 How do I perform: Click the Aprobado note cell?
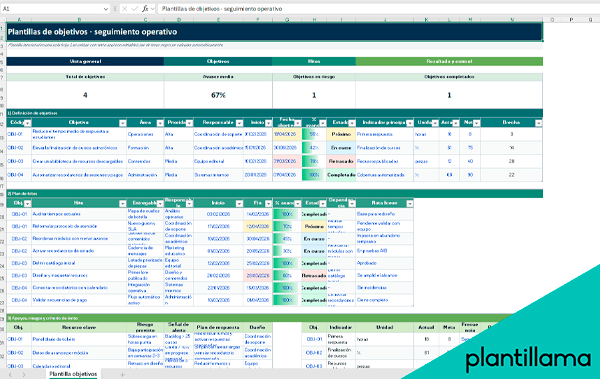(385, 263)
